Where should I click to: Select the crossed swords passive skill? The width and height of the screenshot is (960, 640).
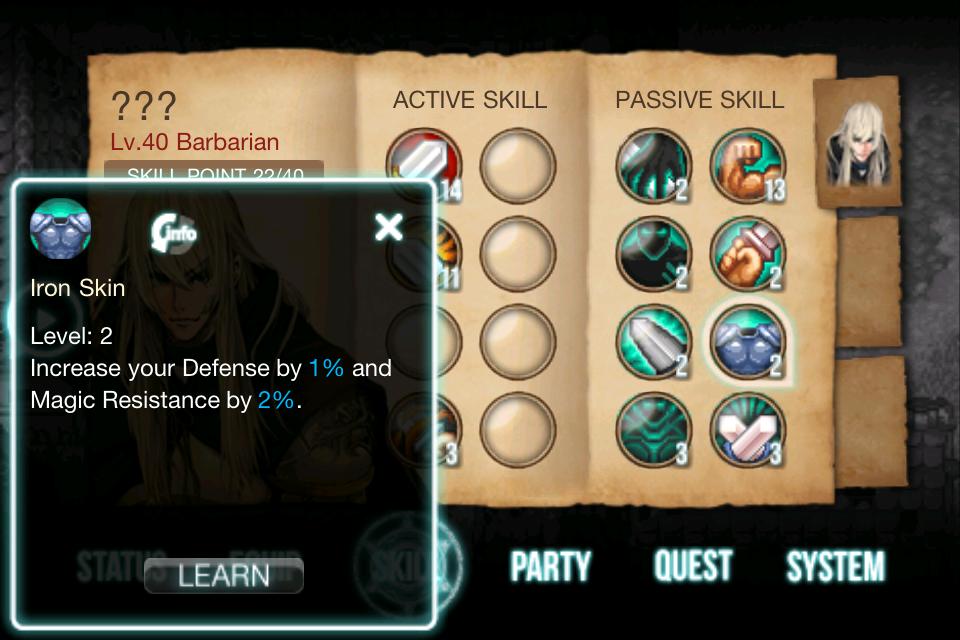click(x=748, y=430)
